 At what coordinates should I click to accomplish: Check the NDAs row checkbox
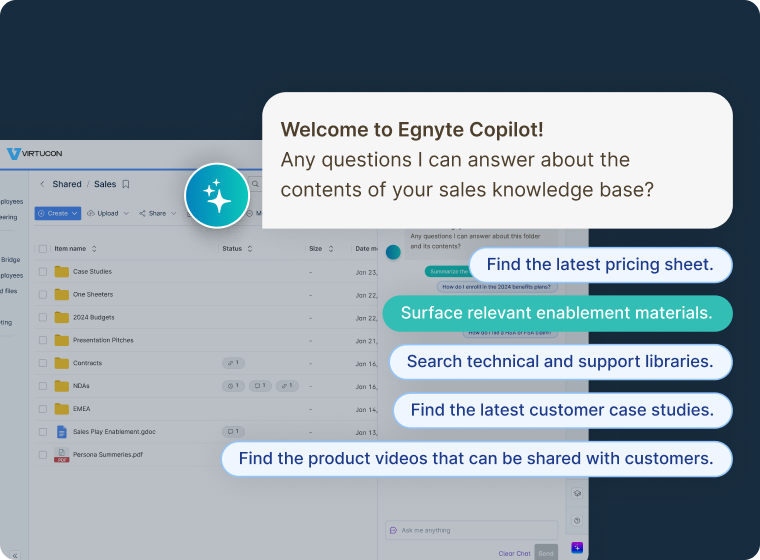point(43,386)
